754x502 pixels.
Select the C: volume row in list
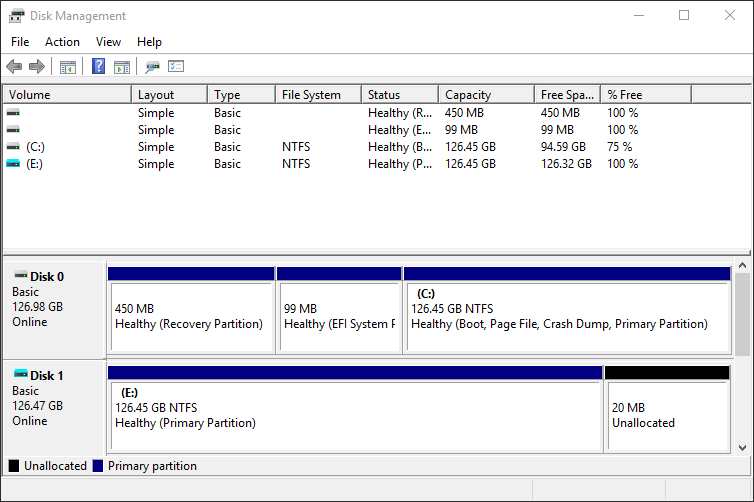36,147
